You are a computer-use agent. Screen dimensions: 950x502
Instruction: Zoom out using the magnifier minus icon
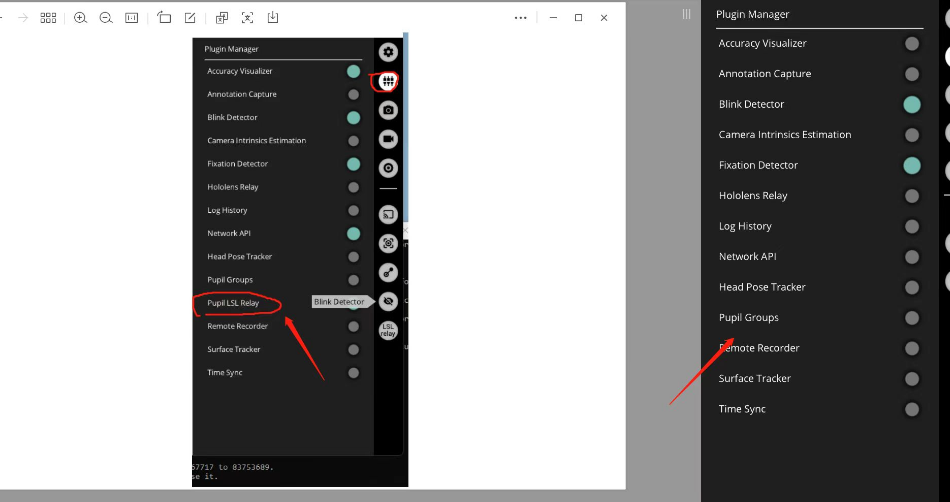pyautogui.click(x=106, y=18)
